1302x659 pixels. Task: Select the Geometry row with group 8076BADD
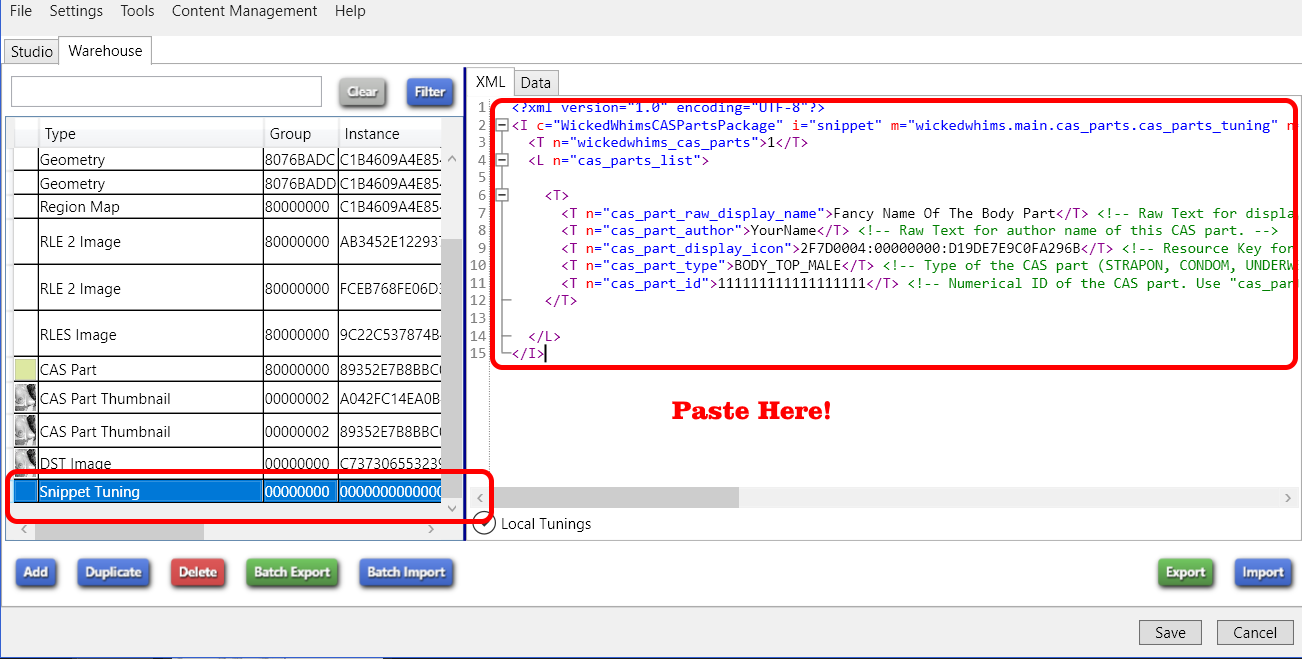(227, 183)
